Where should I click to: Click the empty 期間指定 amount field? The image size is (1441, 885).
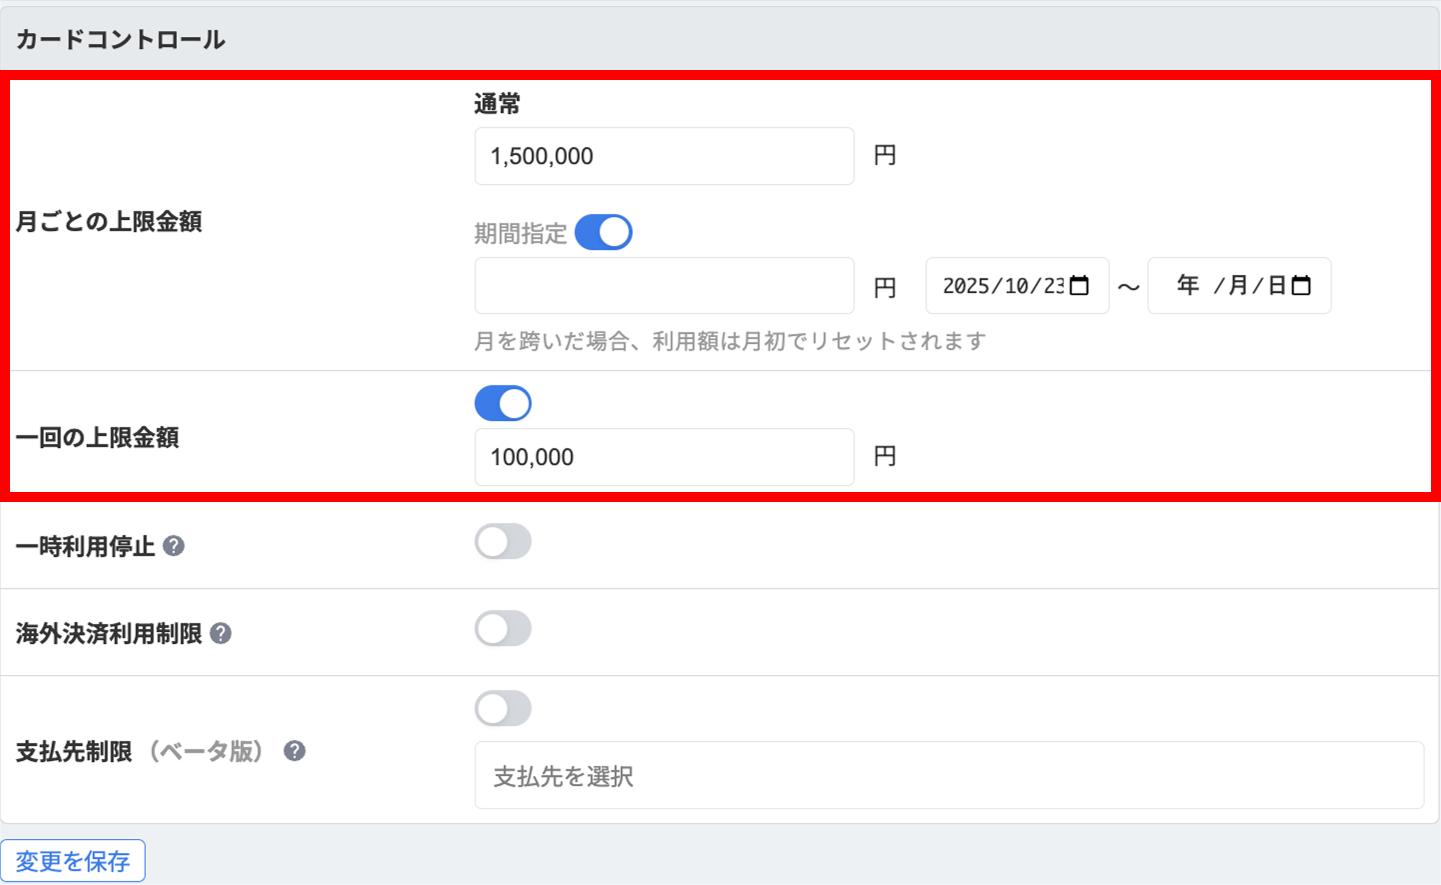(x=664, y=286)
